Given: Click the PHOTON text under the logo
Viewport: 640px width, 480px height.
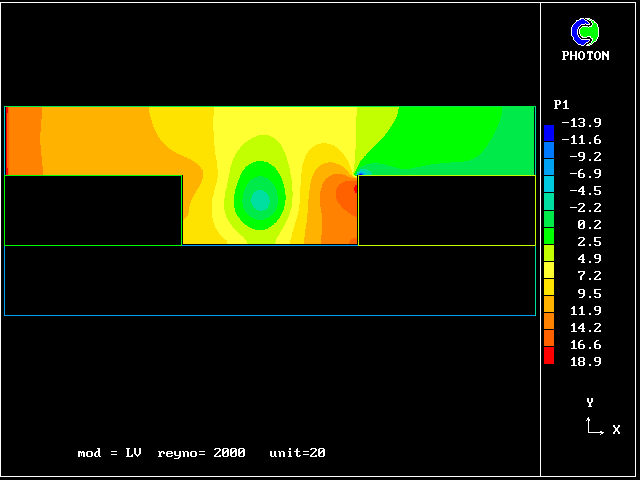Looking at the screenshot, I should (x=585, y=56).
